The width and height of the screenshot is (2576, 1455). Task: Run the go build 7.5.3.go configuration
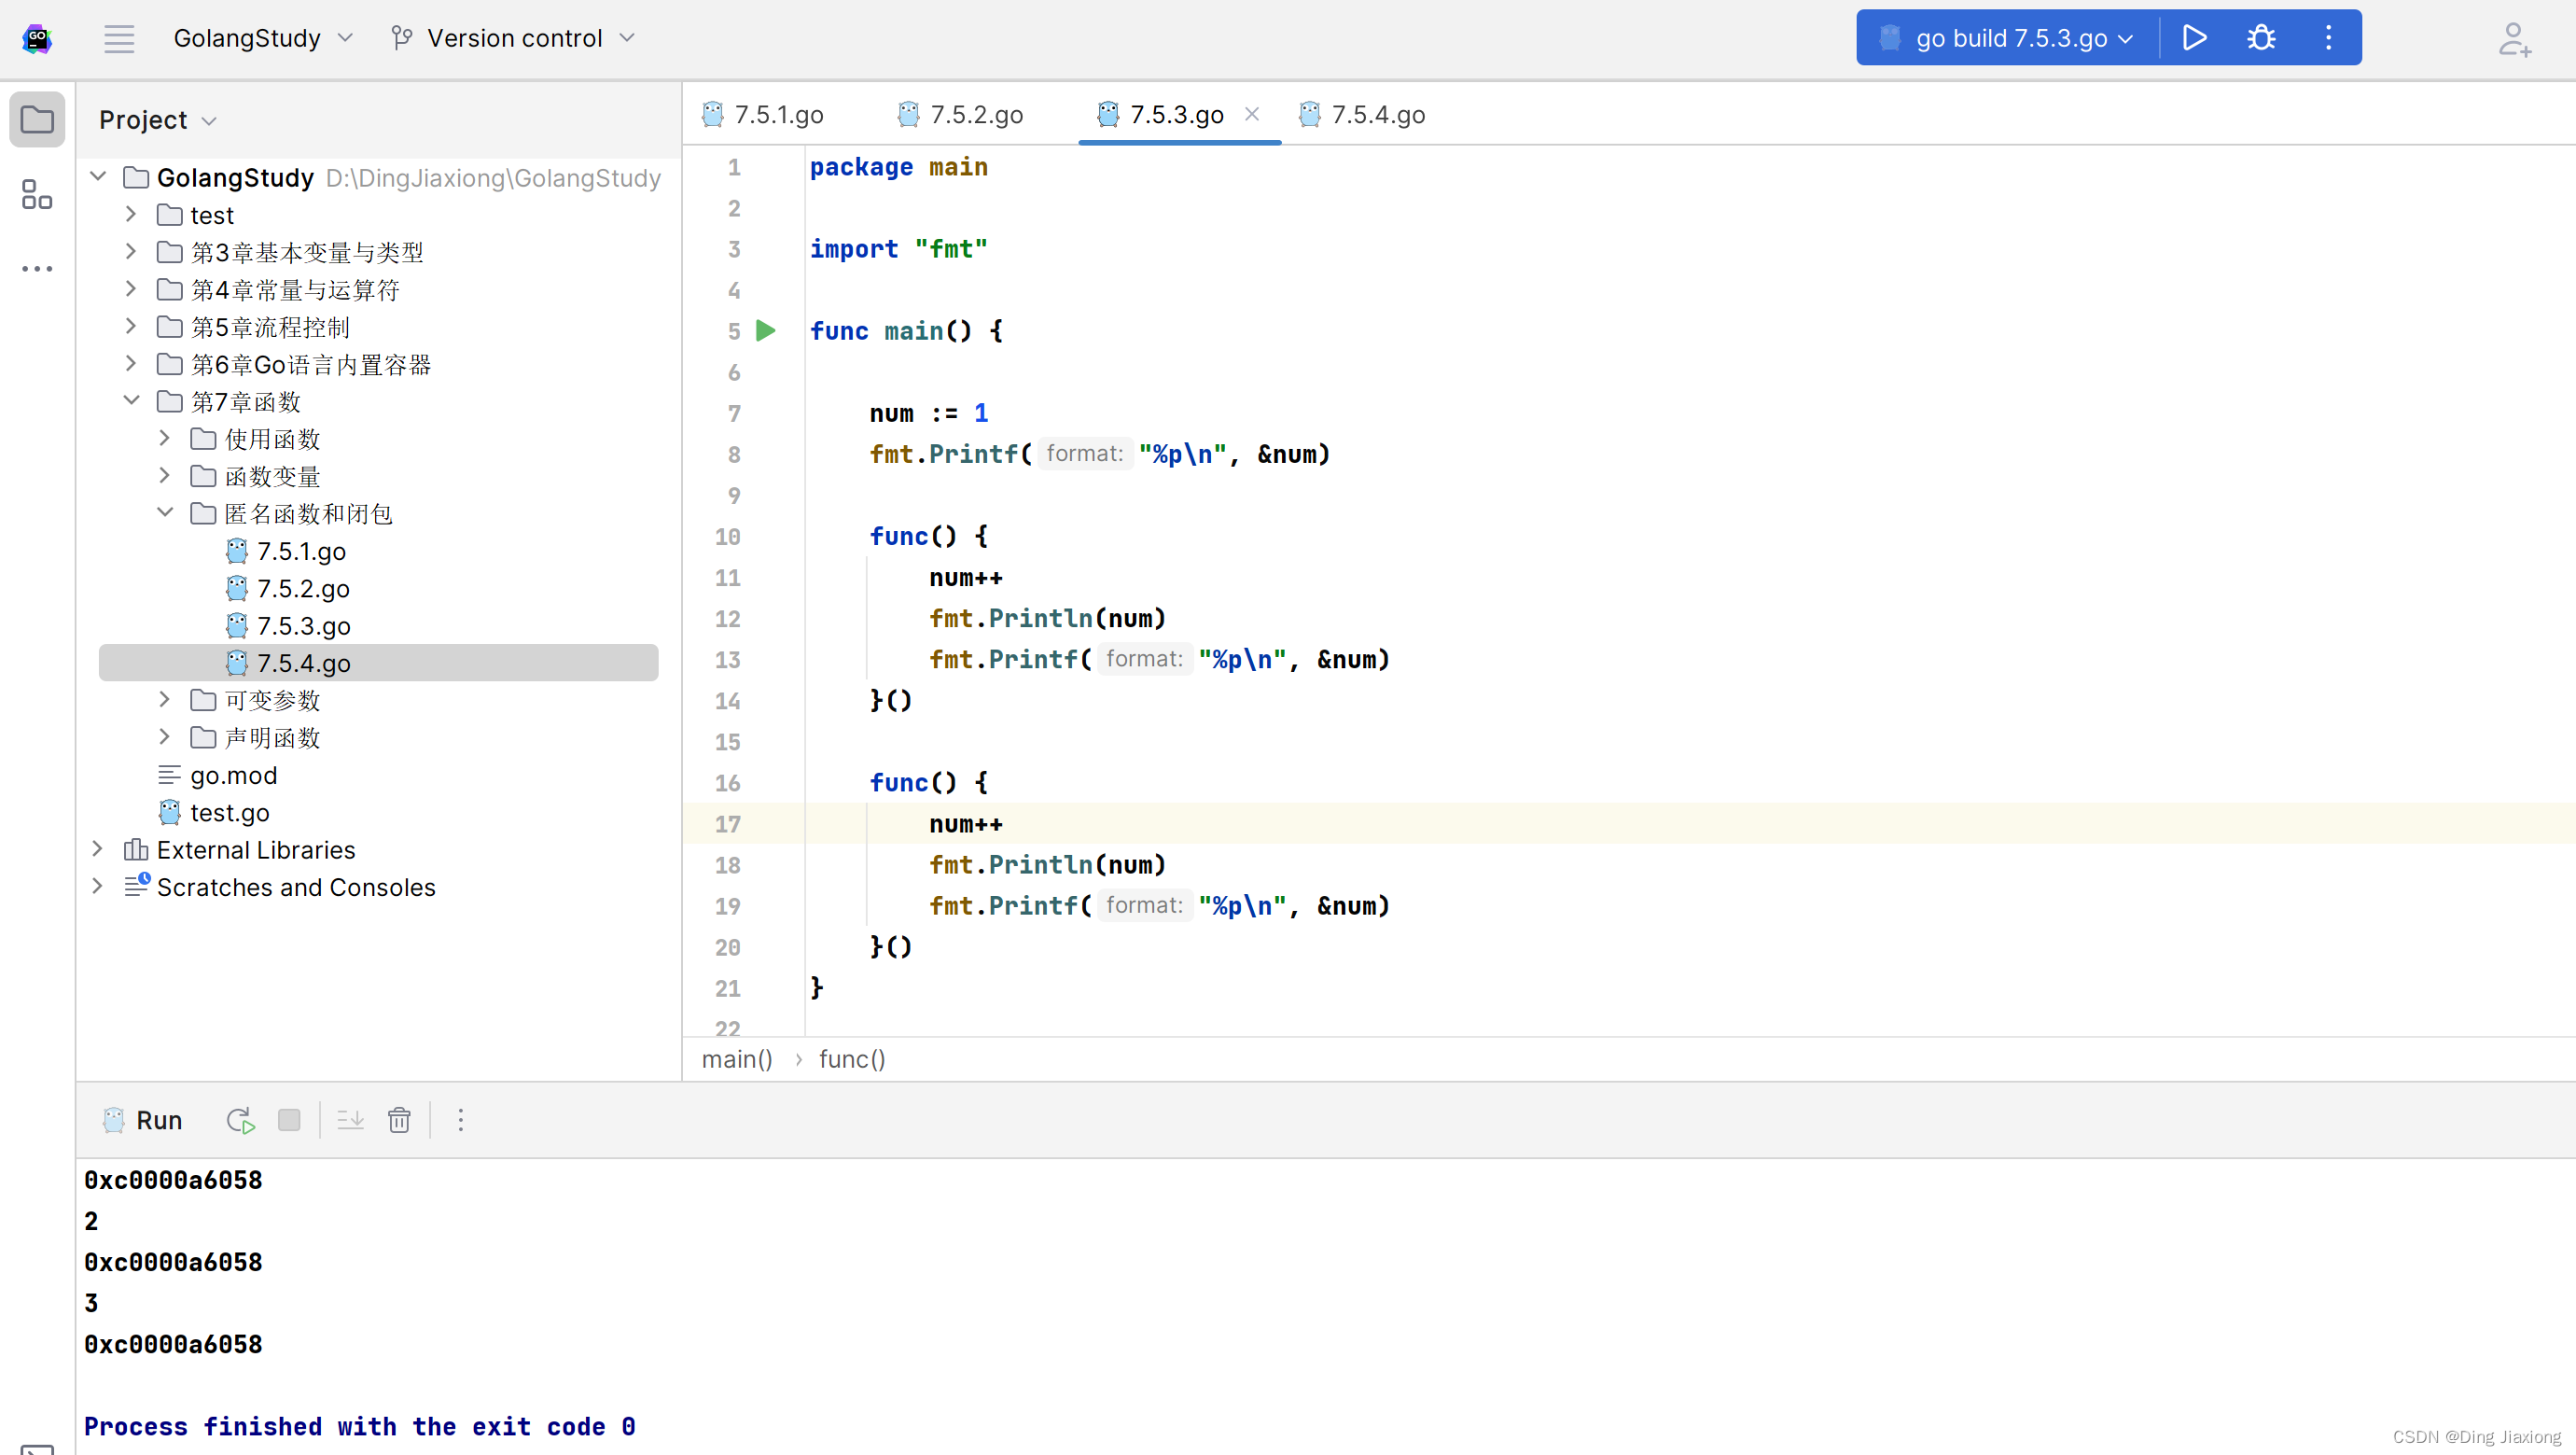[2194, 38]
